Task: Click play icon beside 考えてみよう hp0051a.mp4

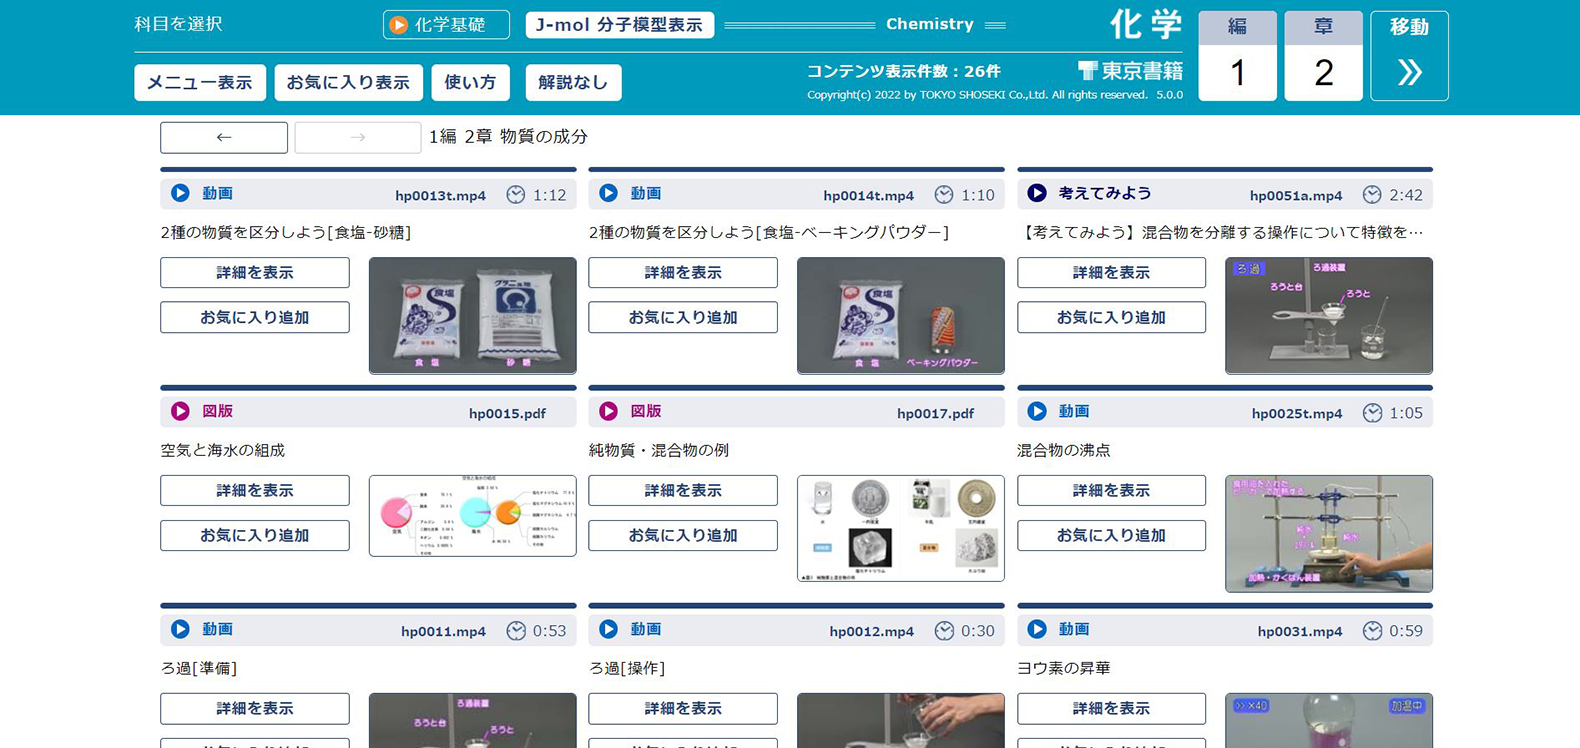Action: [x=1037, y=194]
